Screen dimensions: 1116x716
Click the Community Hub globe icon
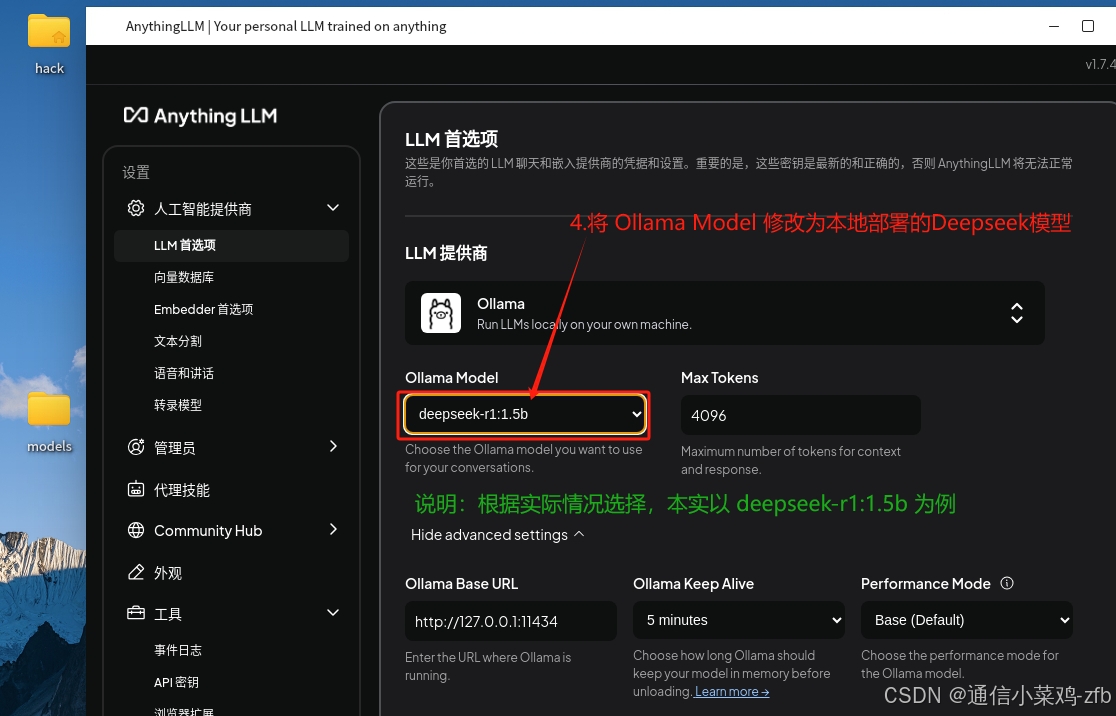click(135, 530)
